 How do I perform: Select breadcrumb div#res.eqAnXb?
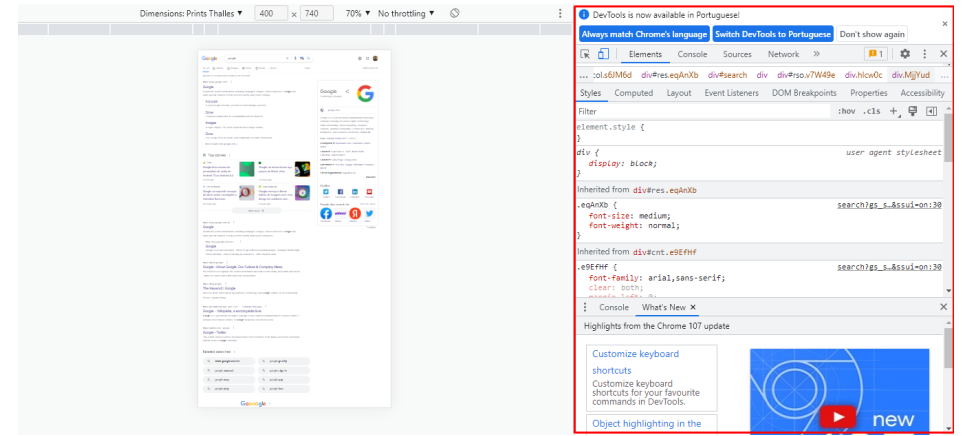pos(670,75)
